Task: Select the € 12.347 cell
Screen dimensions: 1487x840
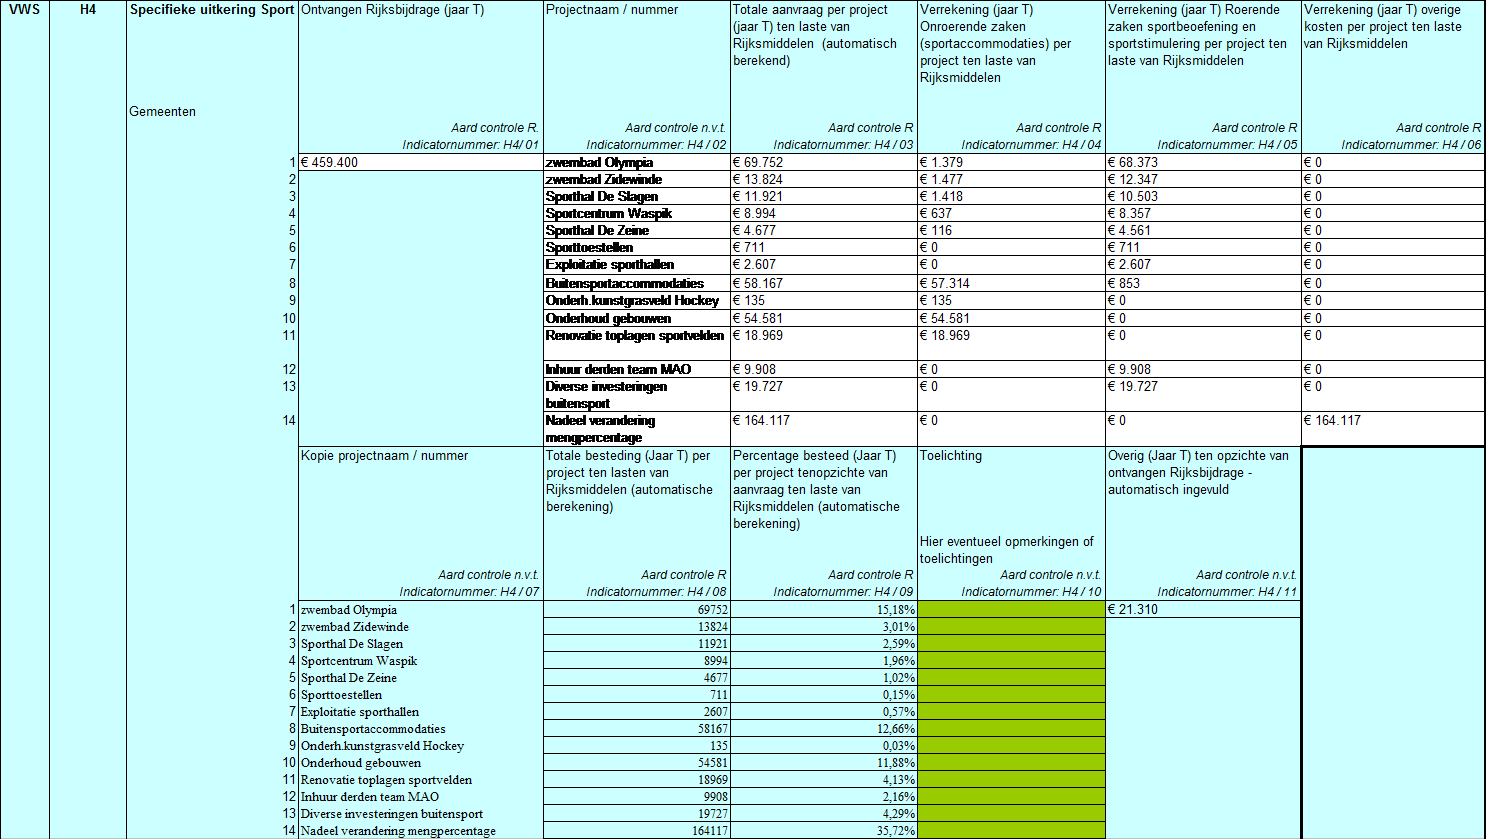Action: coord(1203,179)
